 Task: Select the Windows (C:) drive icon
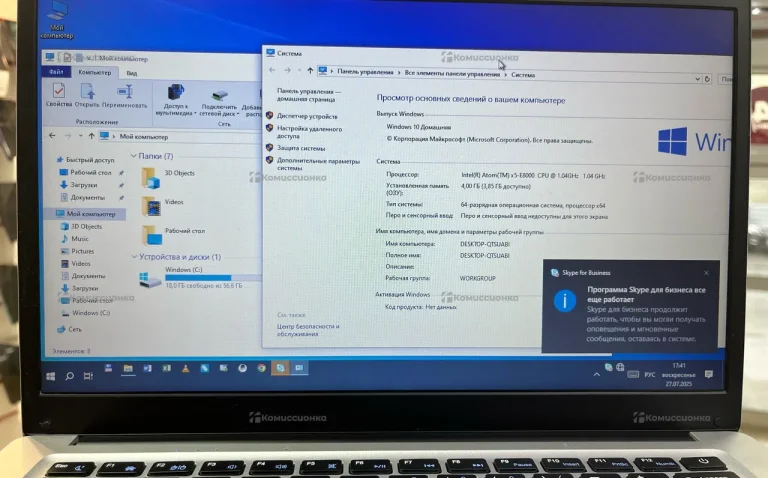(x=150, y=280)
